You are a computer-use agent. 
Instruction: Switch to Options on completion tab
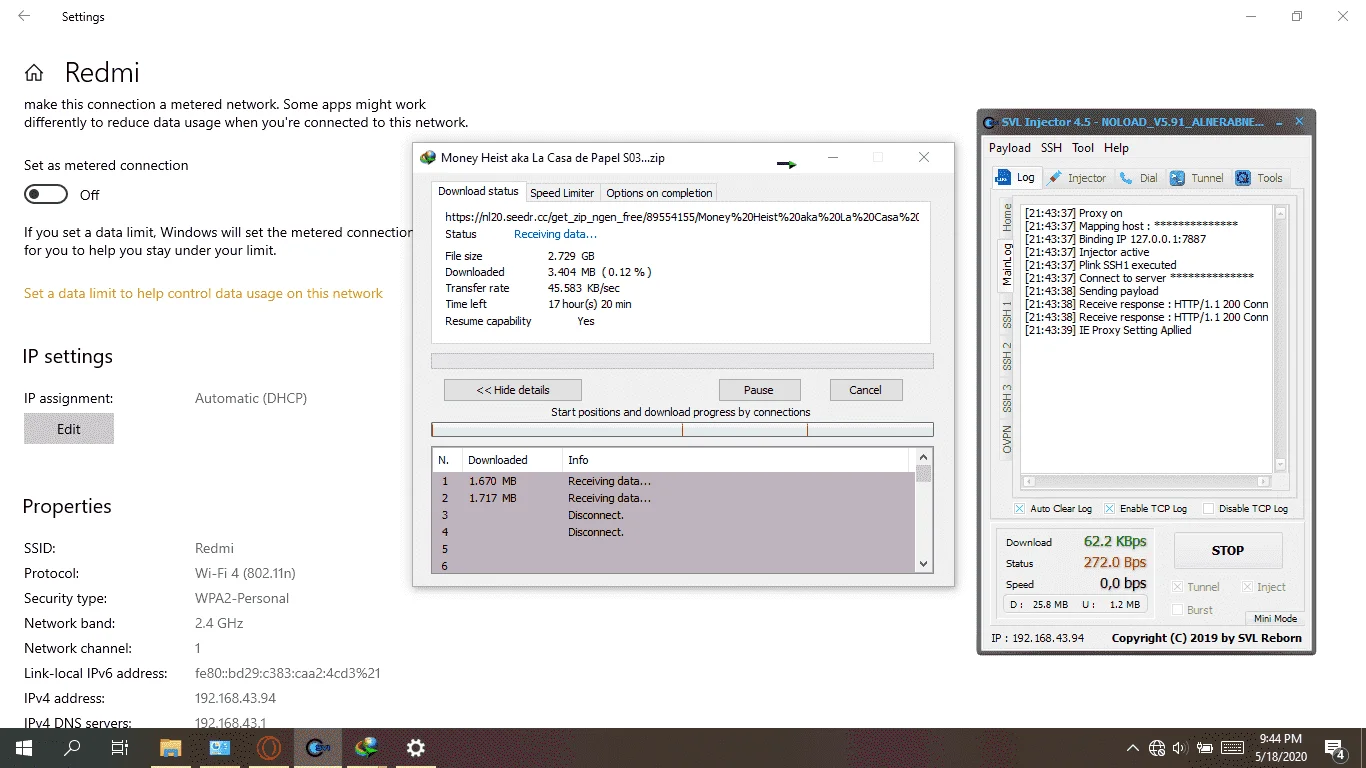(659, 193)
